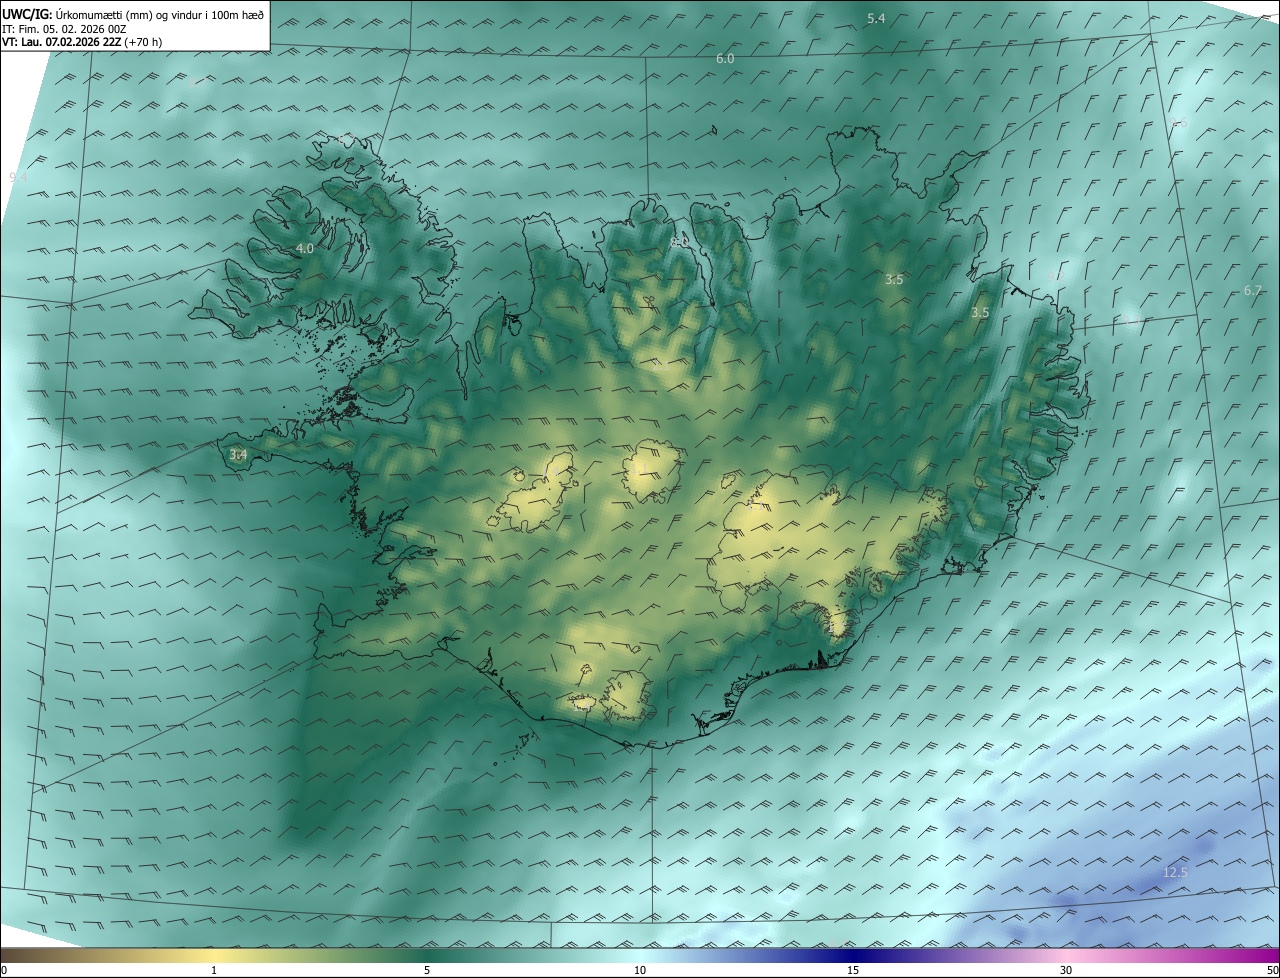
Task: Click the 4.0 value in the Westfjords
Action: [305, 248]
